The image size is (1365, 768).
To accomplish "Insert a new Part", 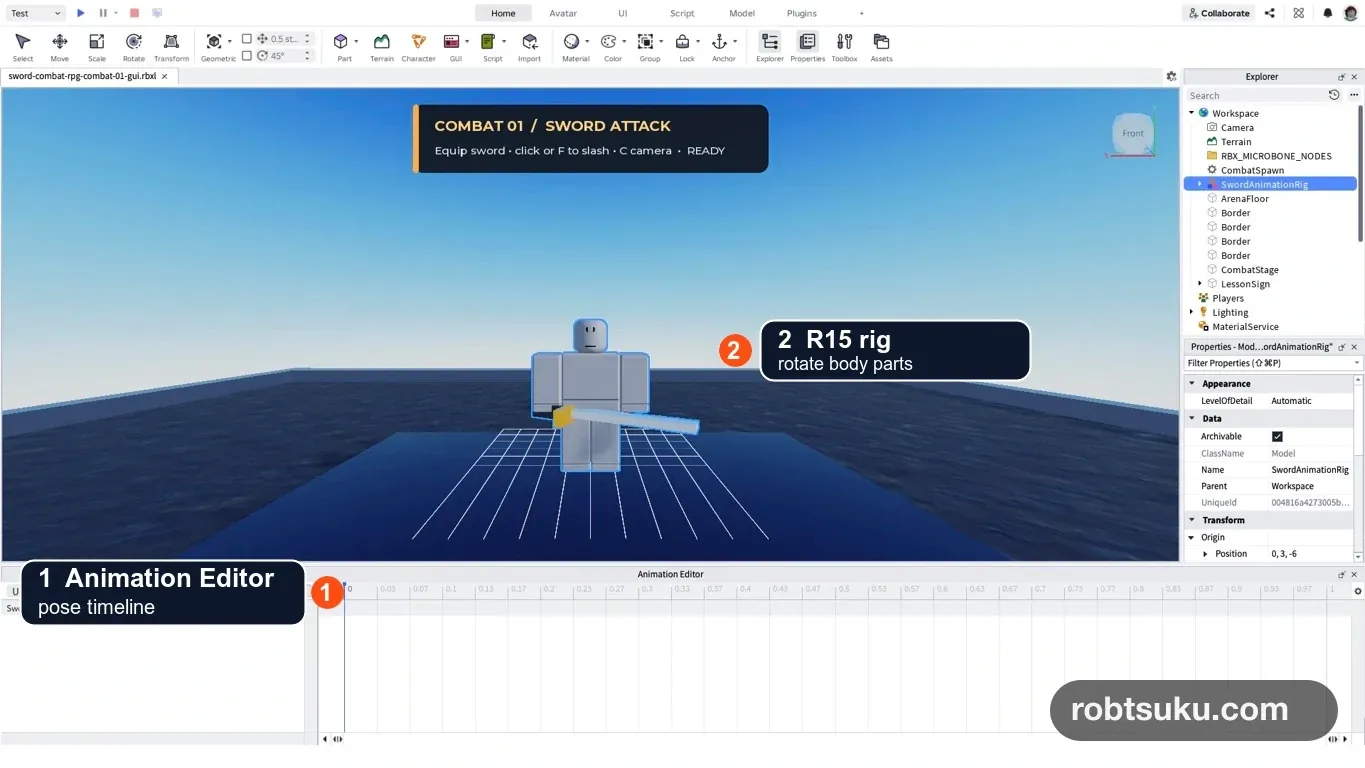I will pos(341,42).
